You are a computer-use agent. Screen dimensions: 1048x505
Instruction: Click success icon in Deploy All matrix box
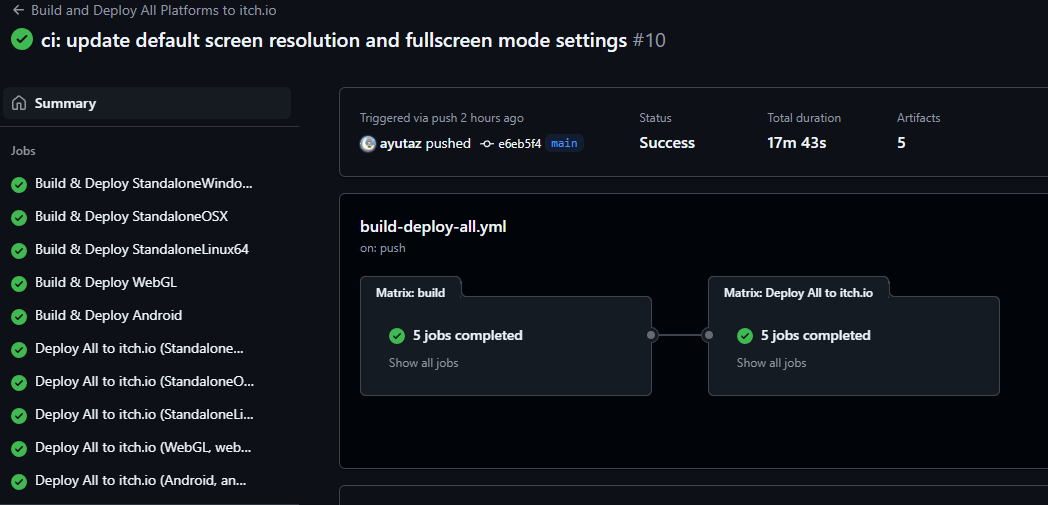(x=745, y=335)
